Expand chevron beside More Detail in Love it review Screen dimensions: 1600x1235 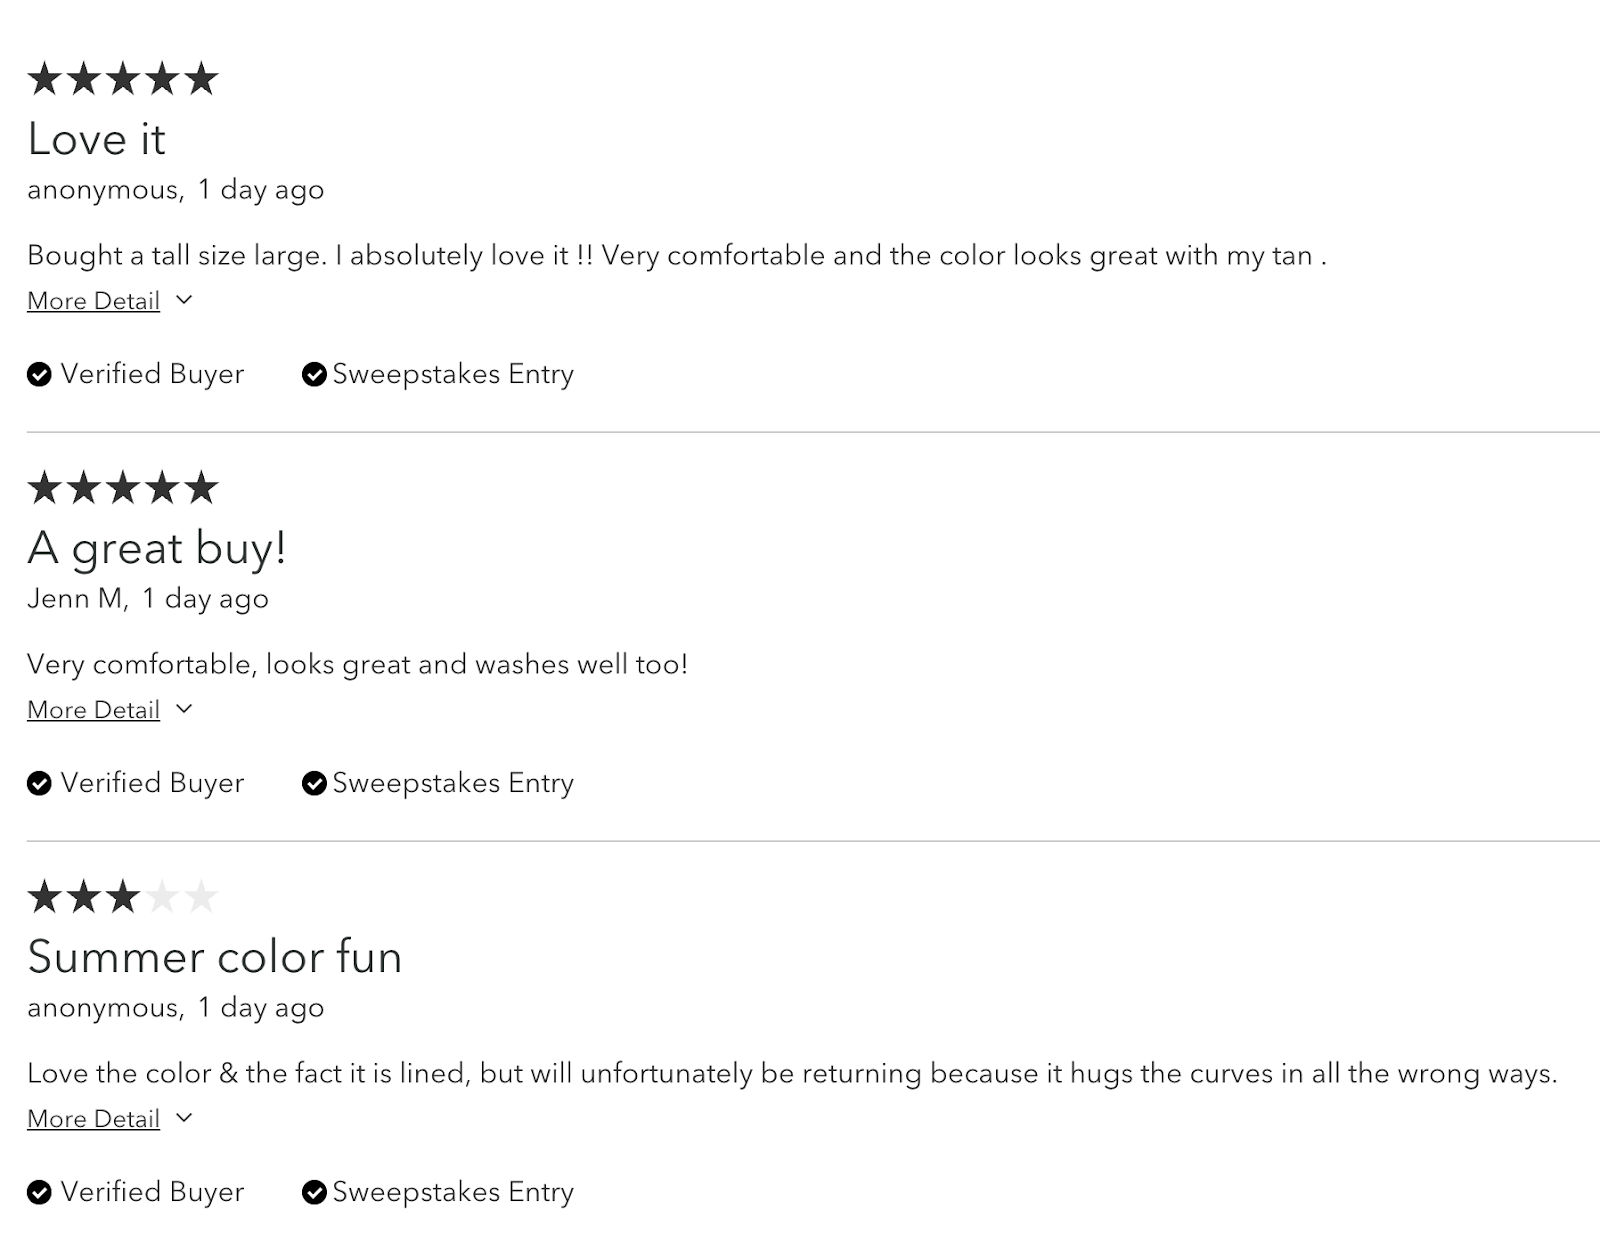184,300
